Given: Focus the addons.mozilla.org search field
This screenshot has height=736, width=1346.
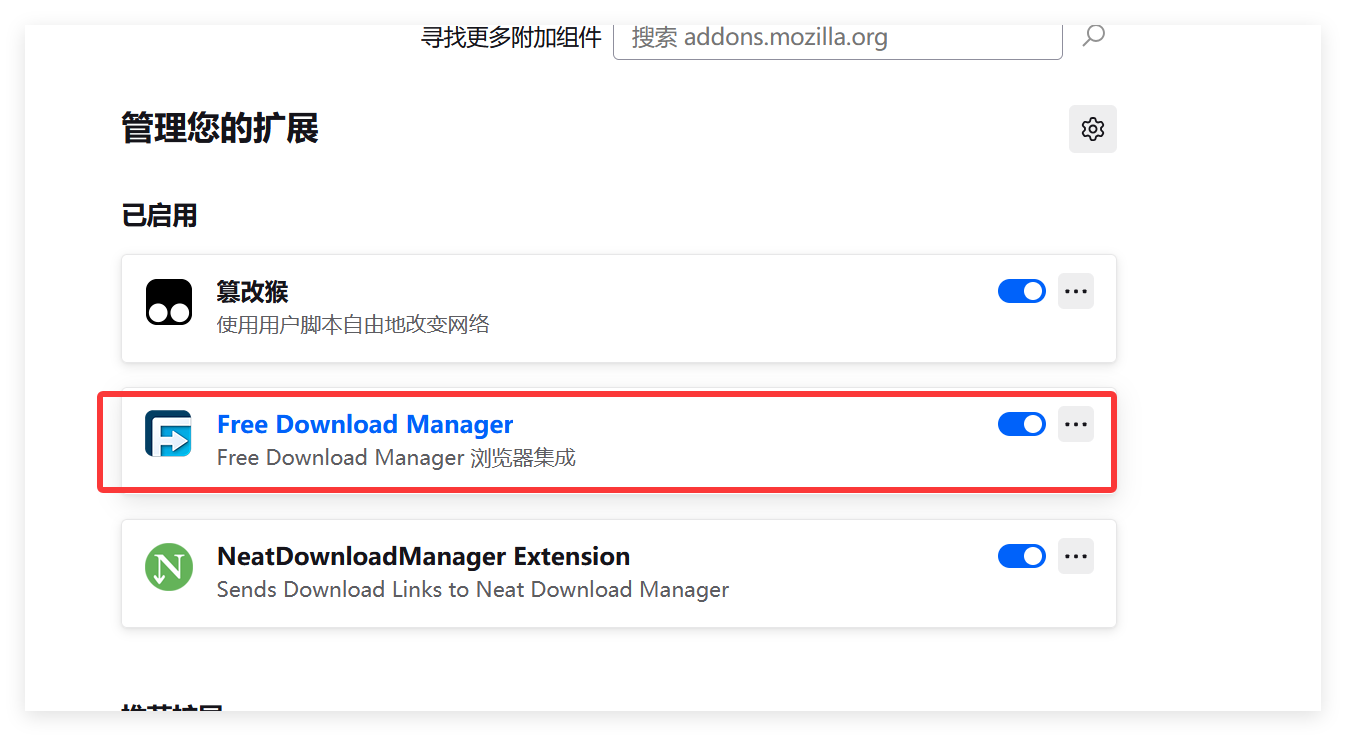Looking at the screenshot, I should [x=837, y=38].
